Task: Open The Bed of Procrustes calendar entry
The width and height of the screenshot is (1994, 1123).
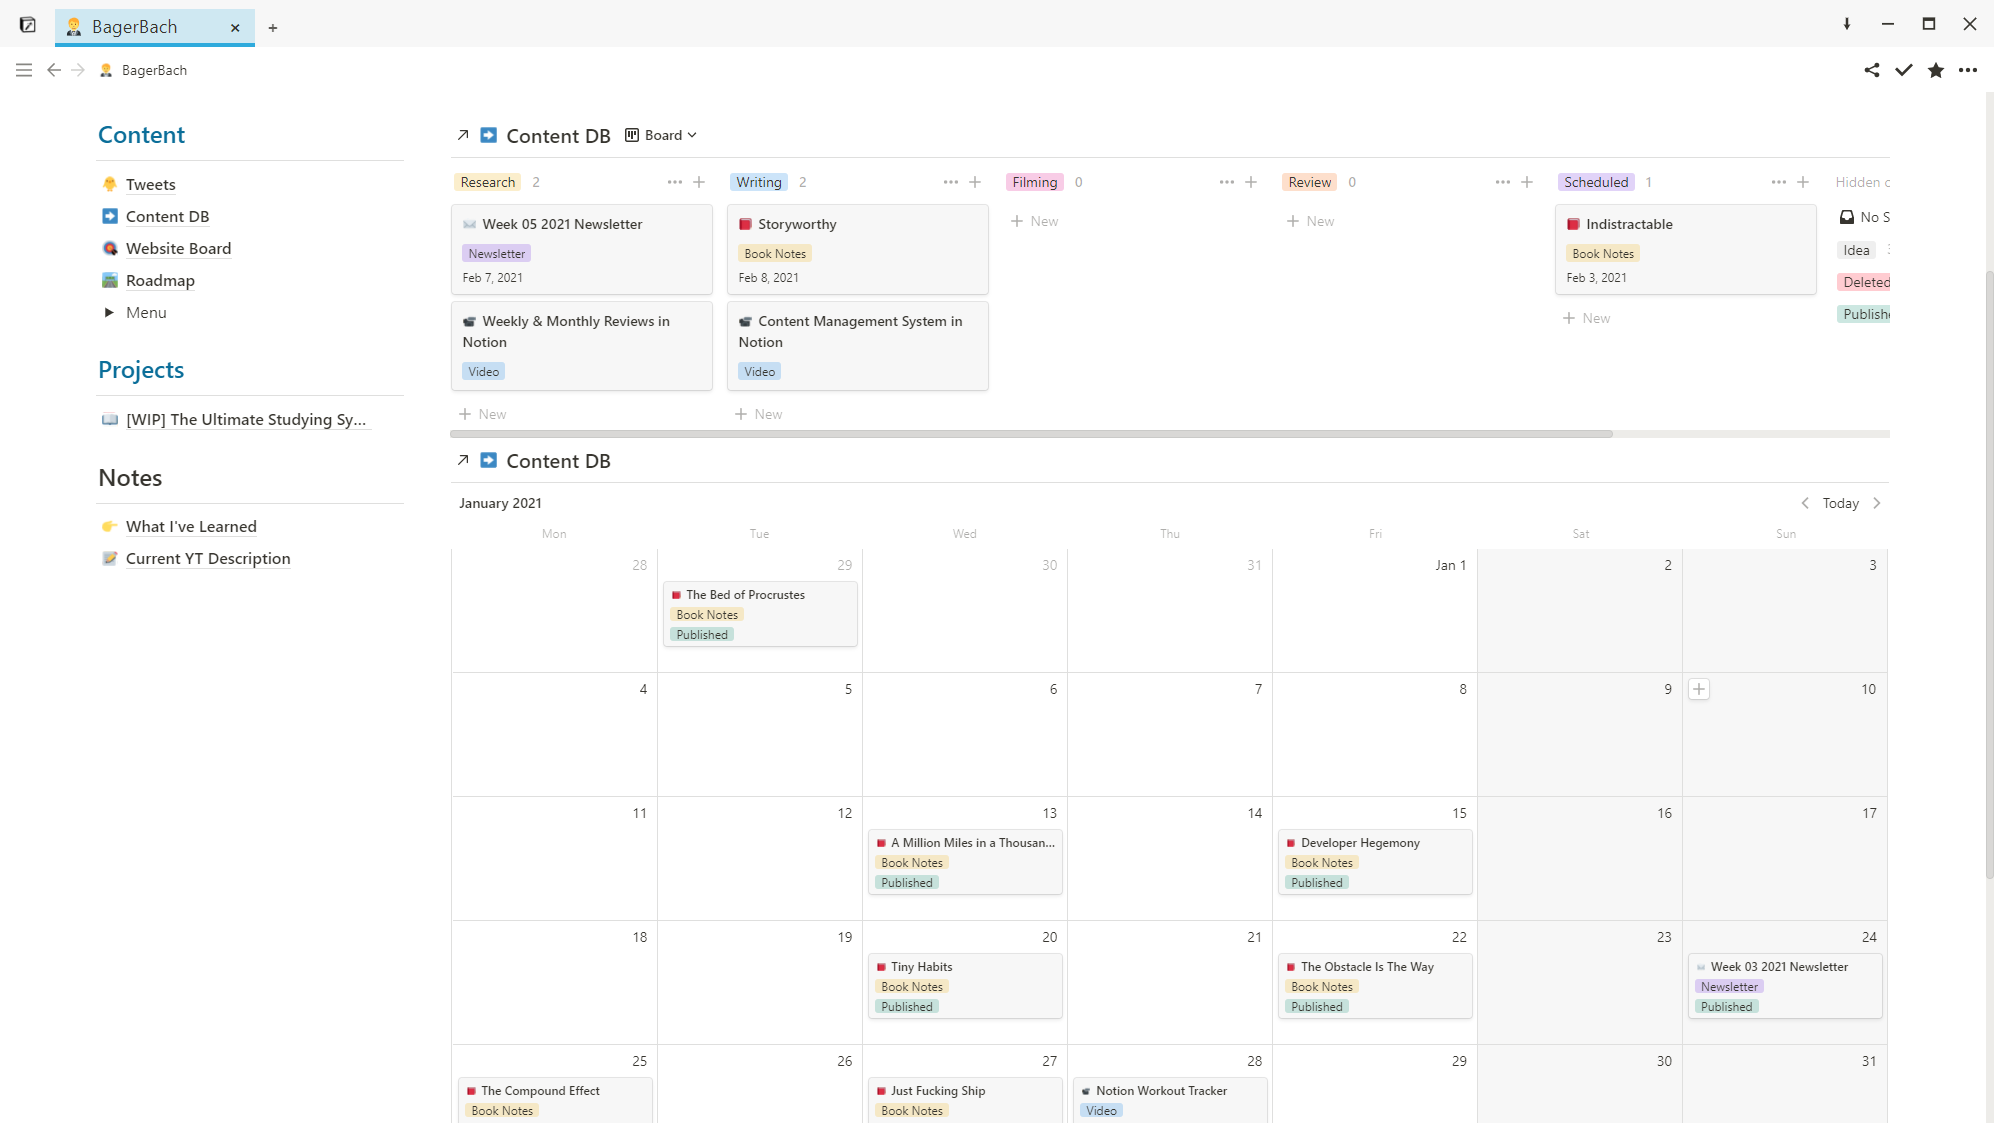Action: (x=760, y=614)
